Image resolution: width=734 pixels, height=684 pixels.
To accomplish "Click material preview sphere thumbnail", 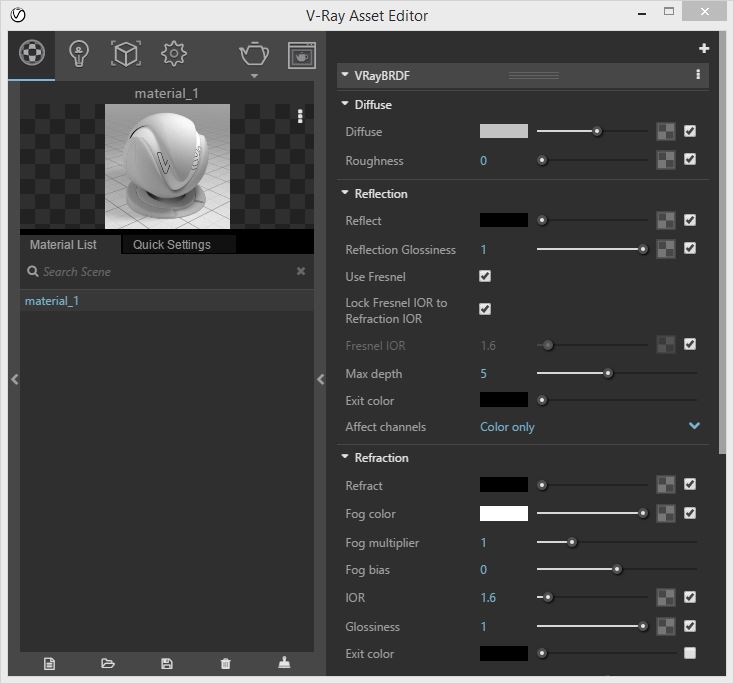I will tap(167, 166).
